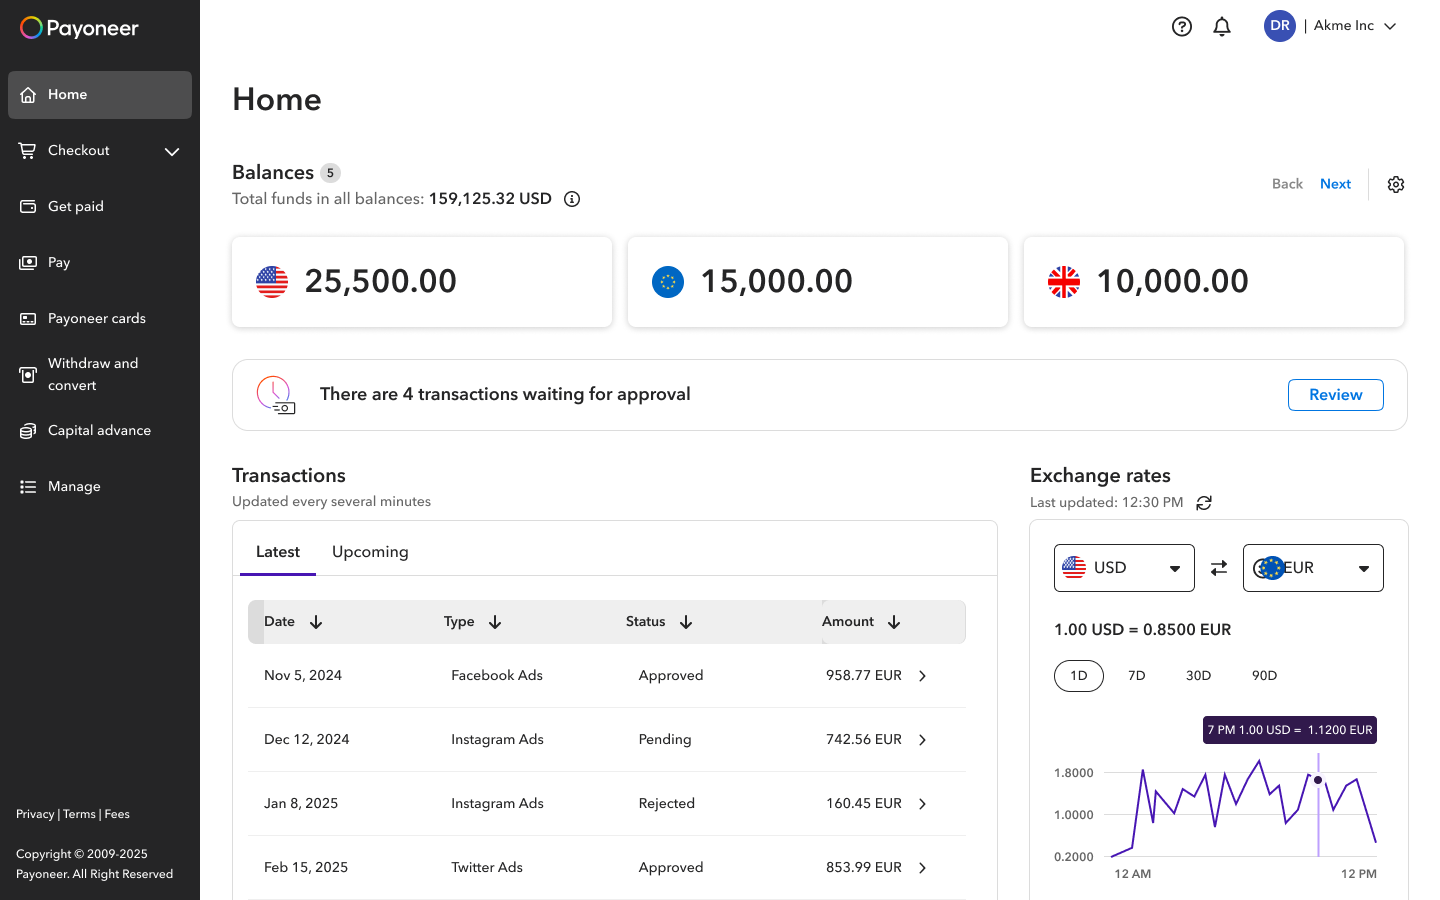This screenshot has width=1440, height=900.
Task: Click the Capital advance coins icon
Action: click(28, 431)
